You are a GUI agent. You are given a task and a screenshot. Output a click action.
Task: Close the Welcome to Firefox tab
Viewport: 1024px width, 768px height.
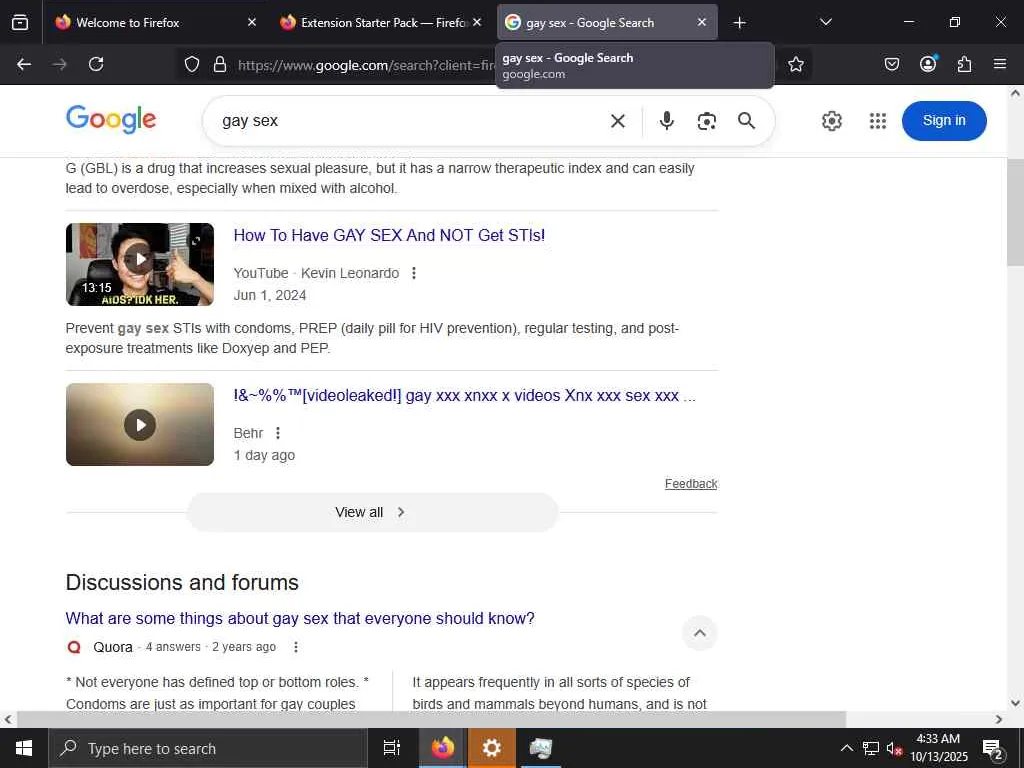coord(252,22)
